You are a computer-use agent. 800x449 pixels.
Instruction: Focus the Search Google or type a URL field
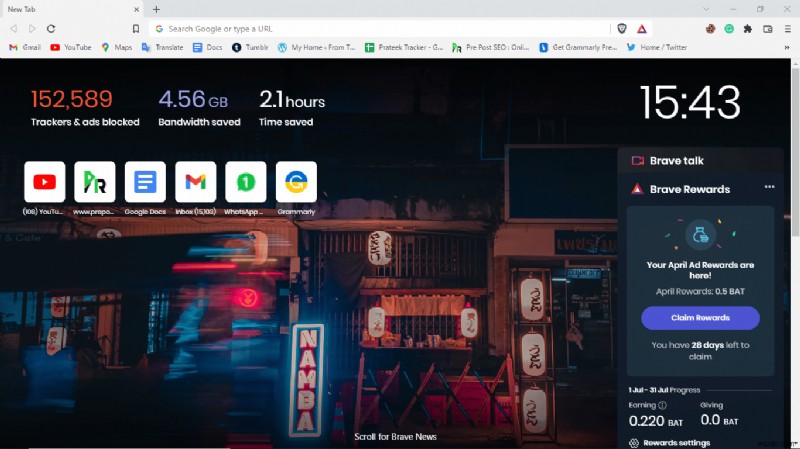(380, 29)
